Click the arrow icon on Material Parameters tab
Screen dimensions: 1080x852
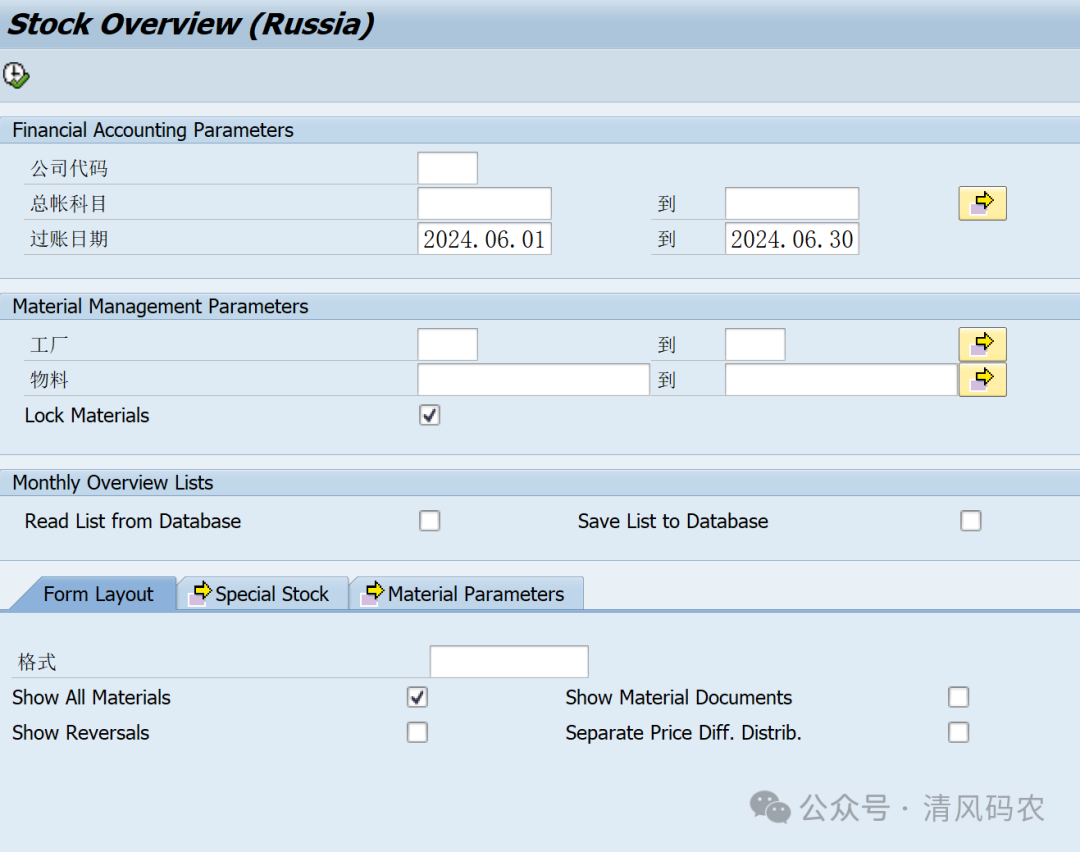point(373,593)
